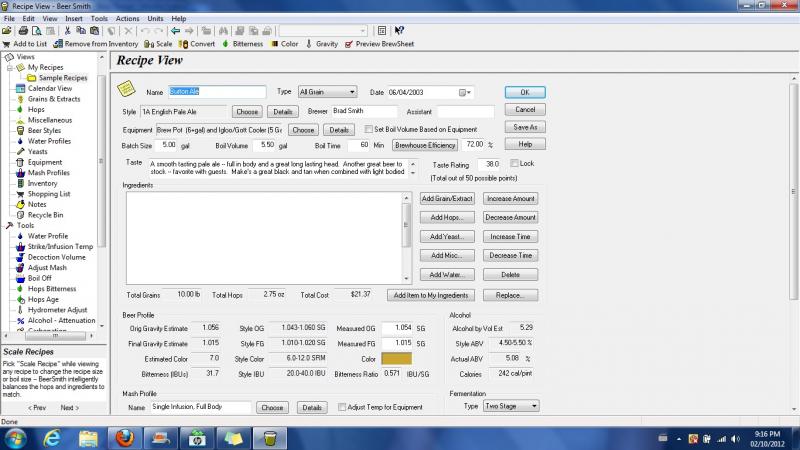800x450 pixels.
Task: Open the File menu
Action: point(9,18)
